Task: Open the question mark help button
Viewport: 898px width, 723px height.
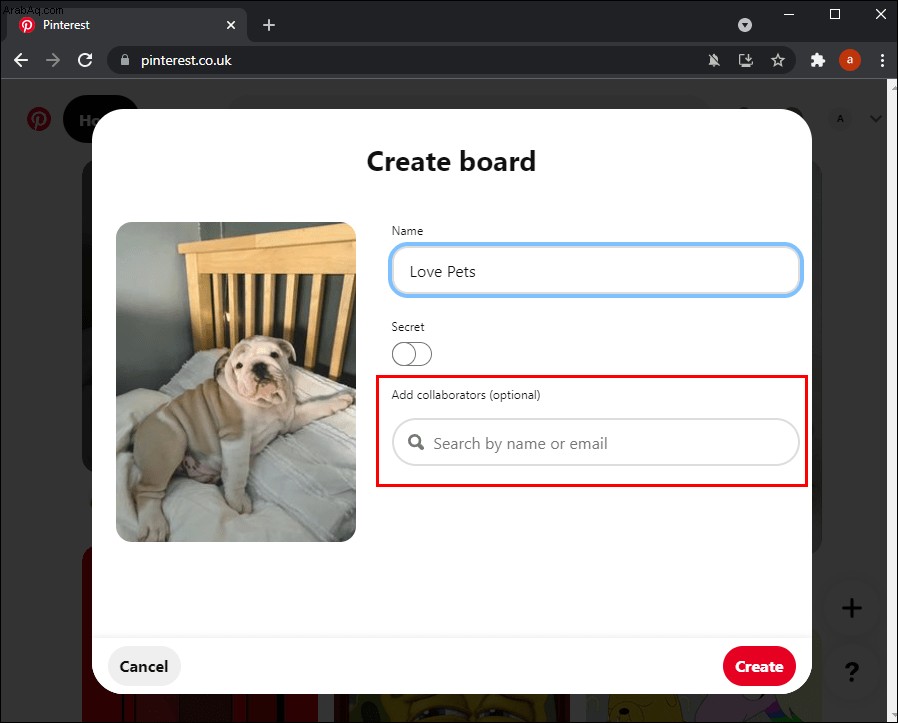Action: [852, 671]
